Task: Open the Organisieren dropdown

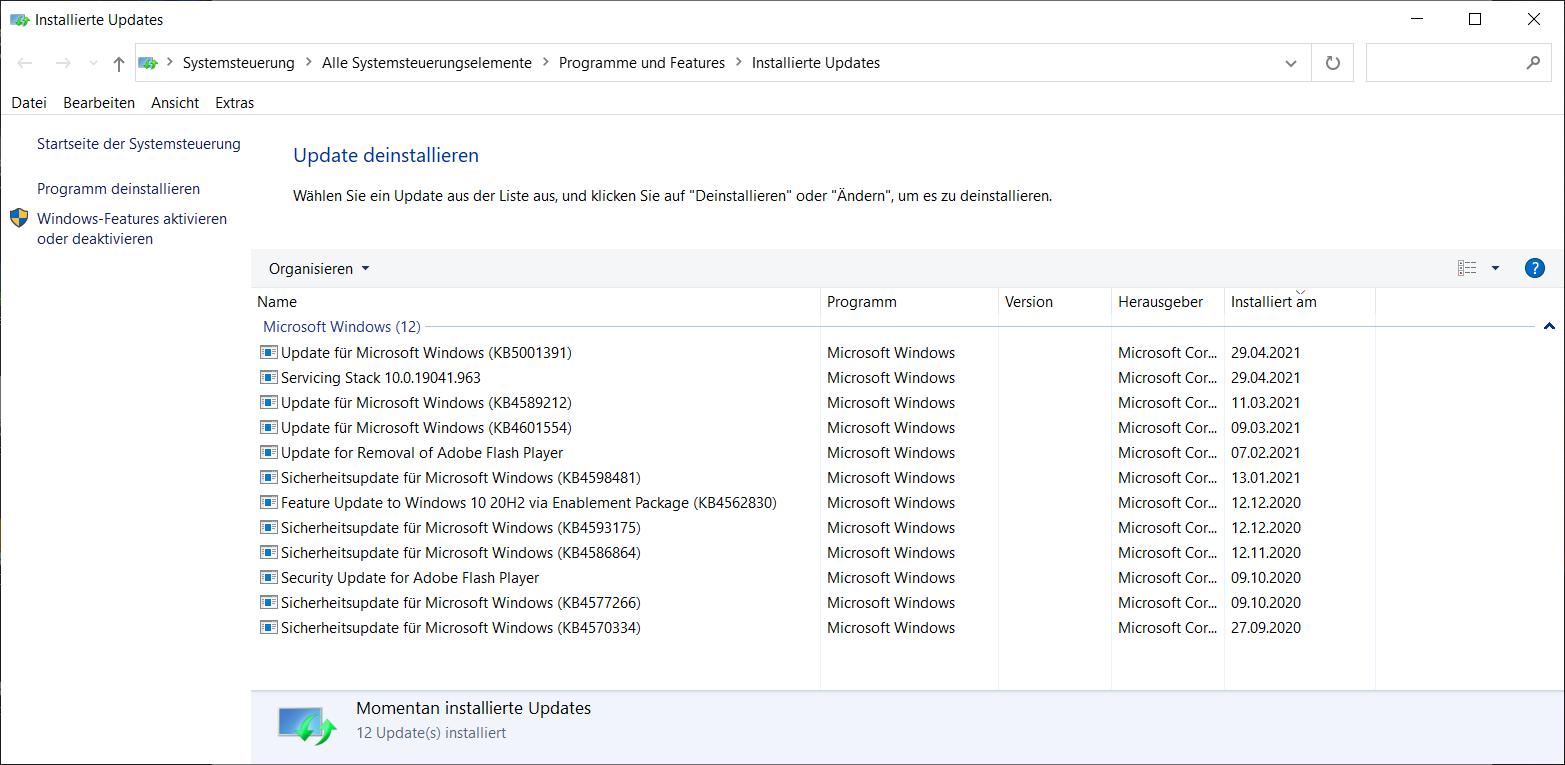Action: [x=319, y=269]
